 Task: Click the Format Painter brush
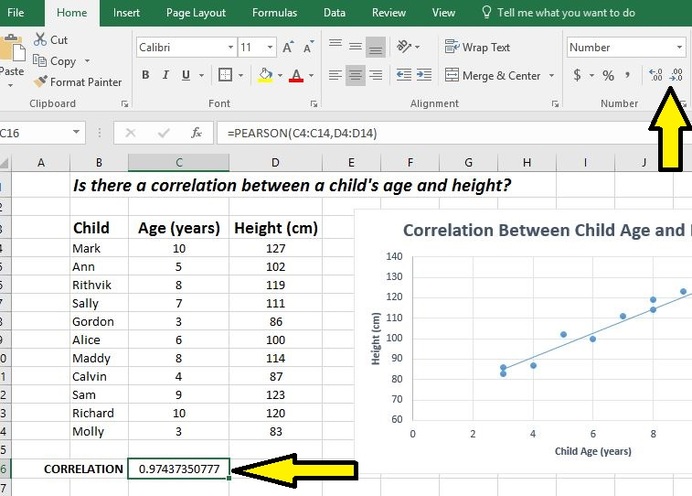coord(40,82)
